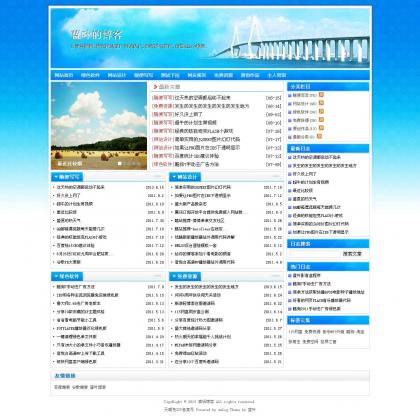Click the more icon in 免费资源 section header
Image resolution: width=420 pixels, height=418 pixels.
click(x=276, y=276)
